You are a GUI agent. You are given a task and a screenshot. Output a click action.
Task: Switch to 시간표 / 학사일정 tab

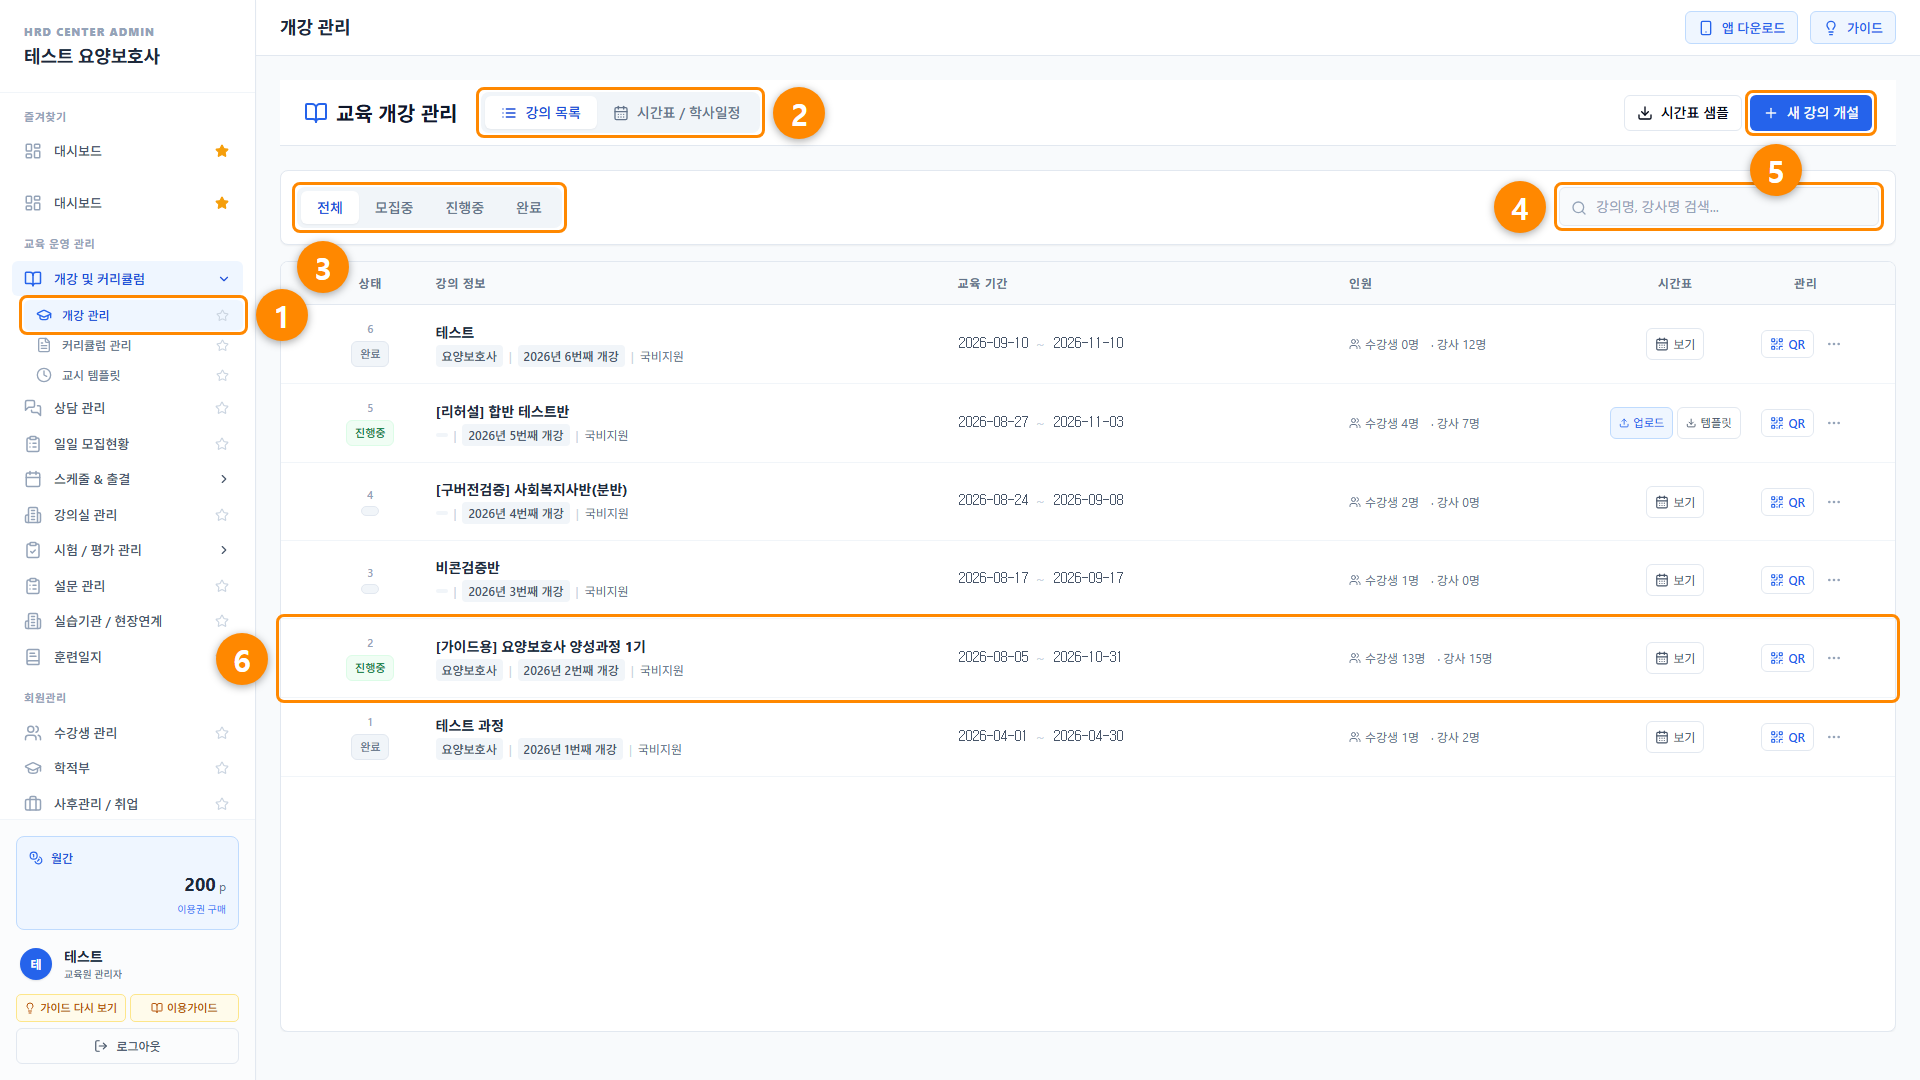(x=677, y=113)
